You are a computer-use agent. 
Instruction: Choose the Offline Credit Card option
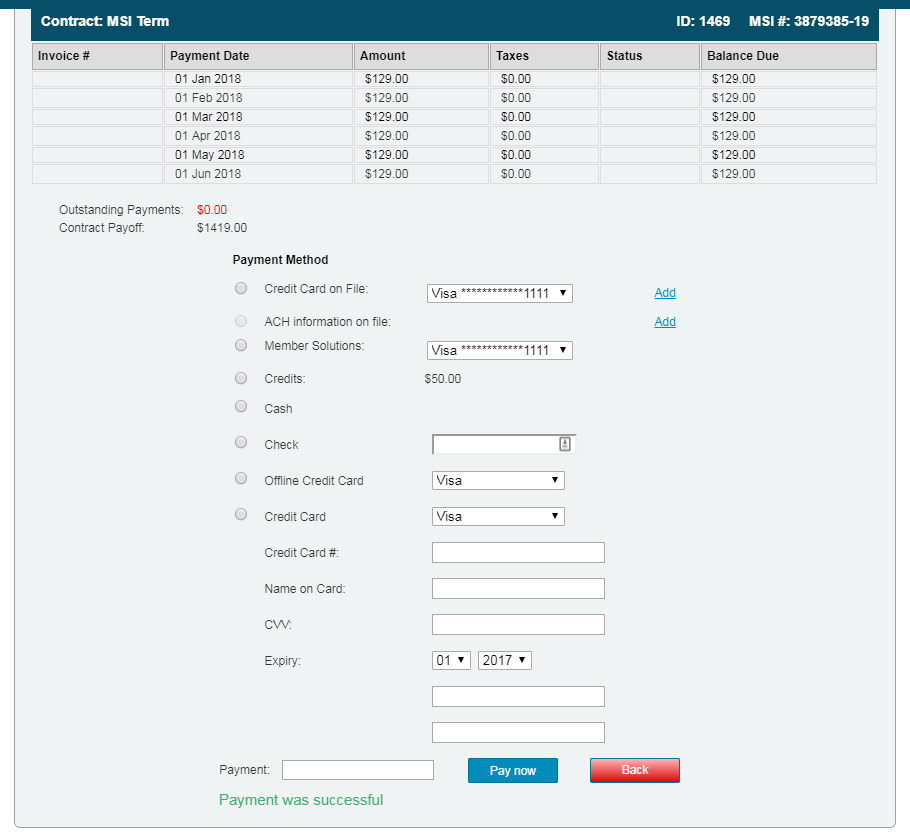click(241, 478)
